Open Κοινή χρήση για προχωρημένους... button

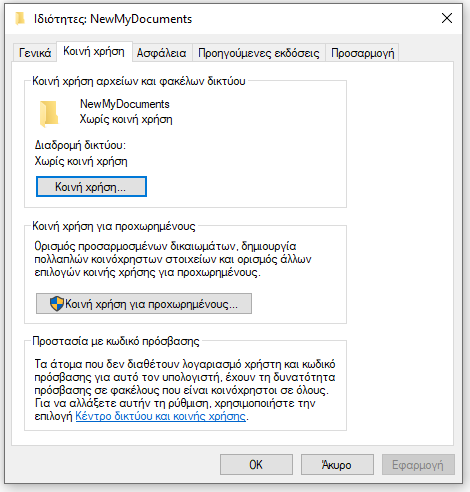pyautogui.click(x=144, y=304)
